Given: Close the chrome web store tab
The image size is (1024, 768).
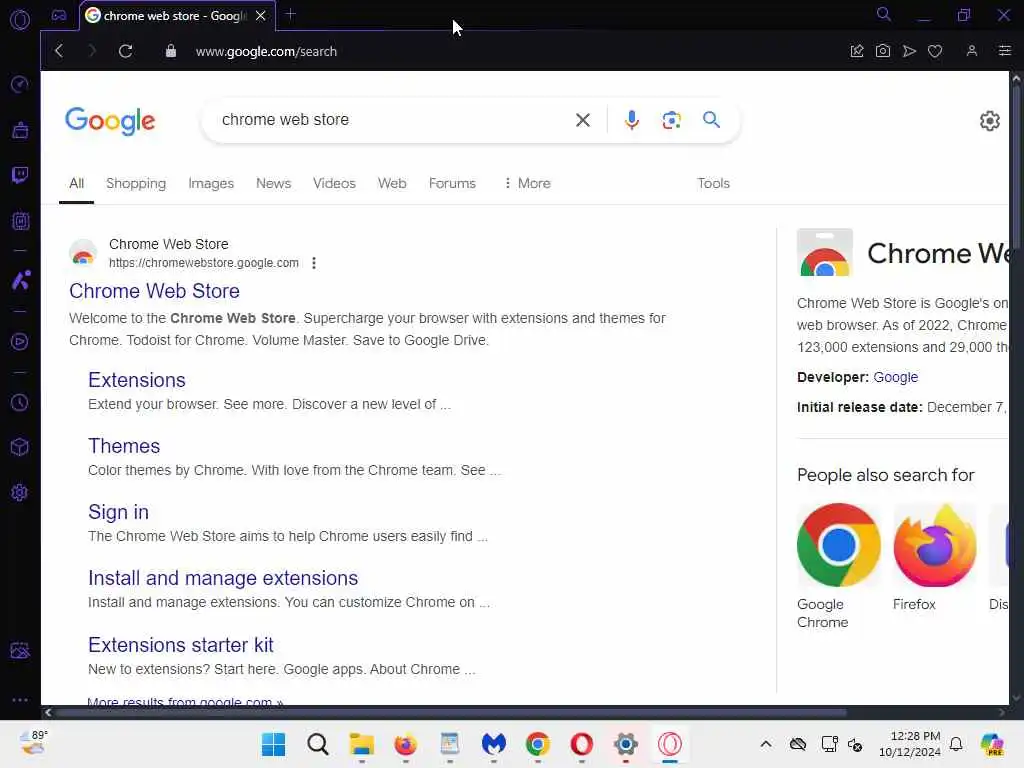Looking at the screenshot, I should click(x=261, y=16).
